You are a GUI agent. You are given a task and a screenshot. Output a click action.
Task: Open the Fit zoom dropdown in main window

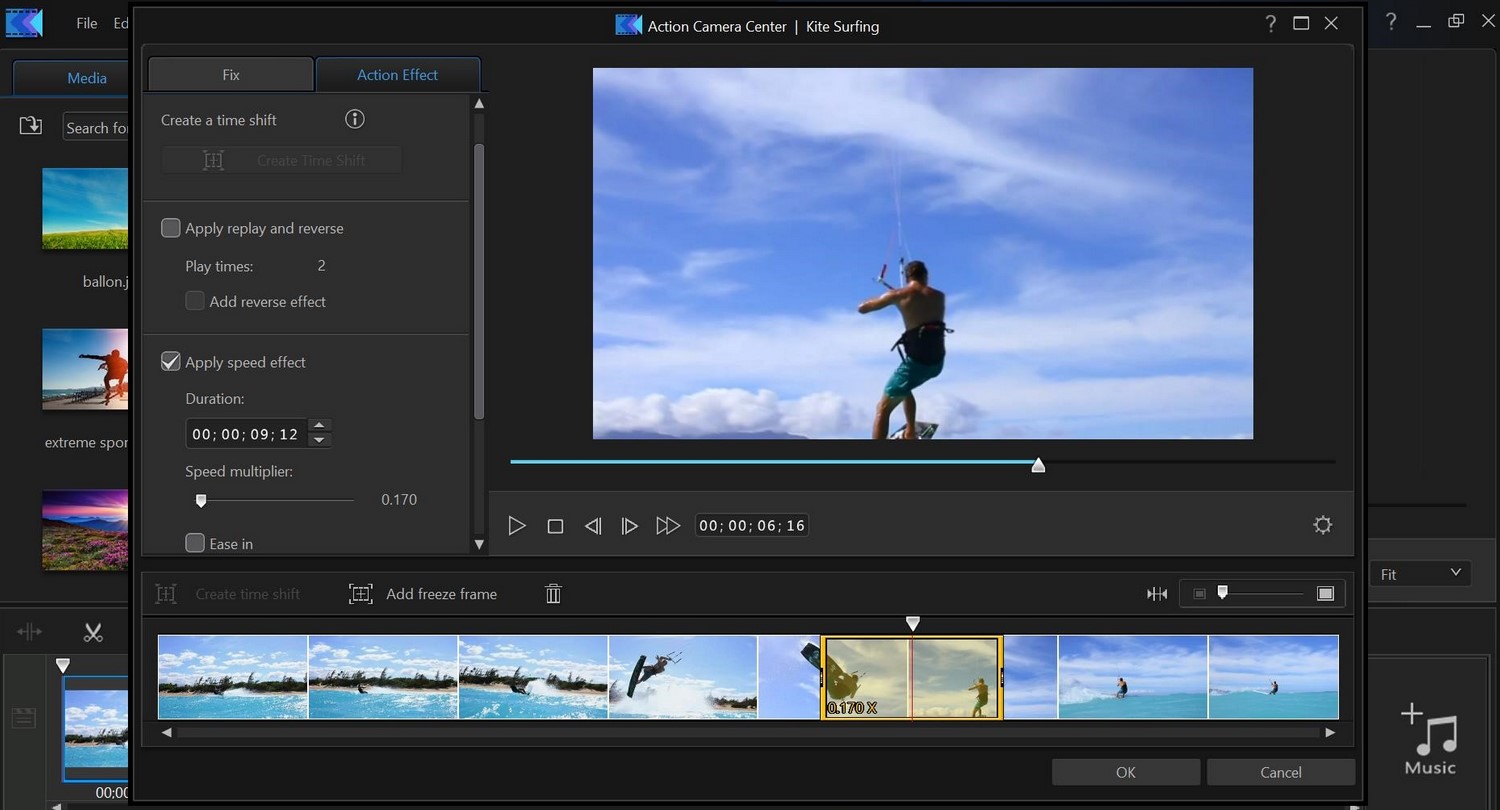coord(1420,574)
